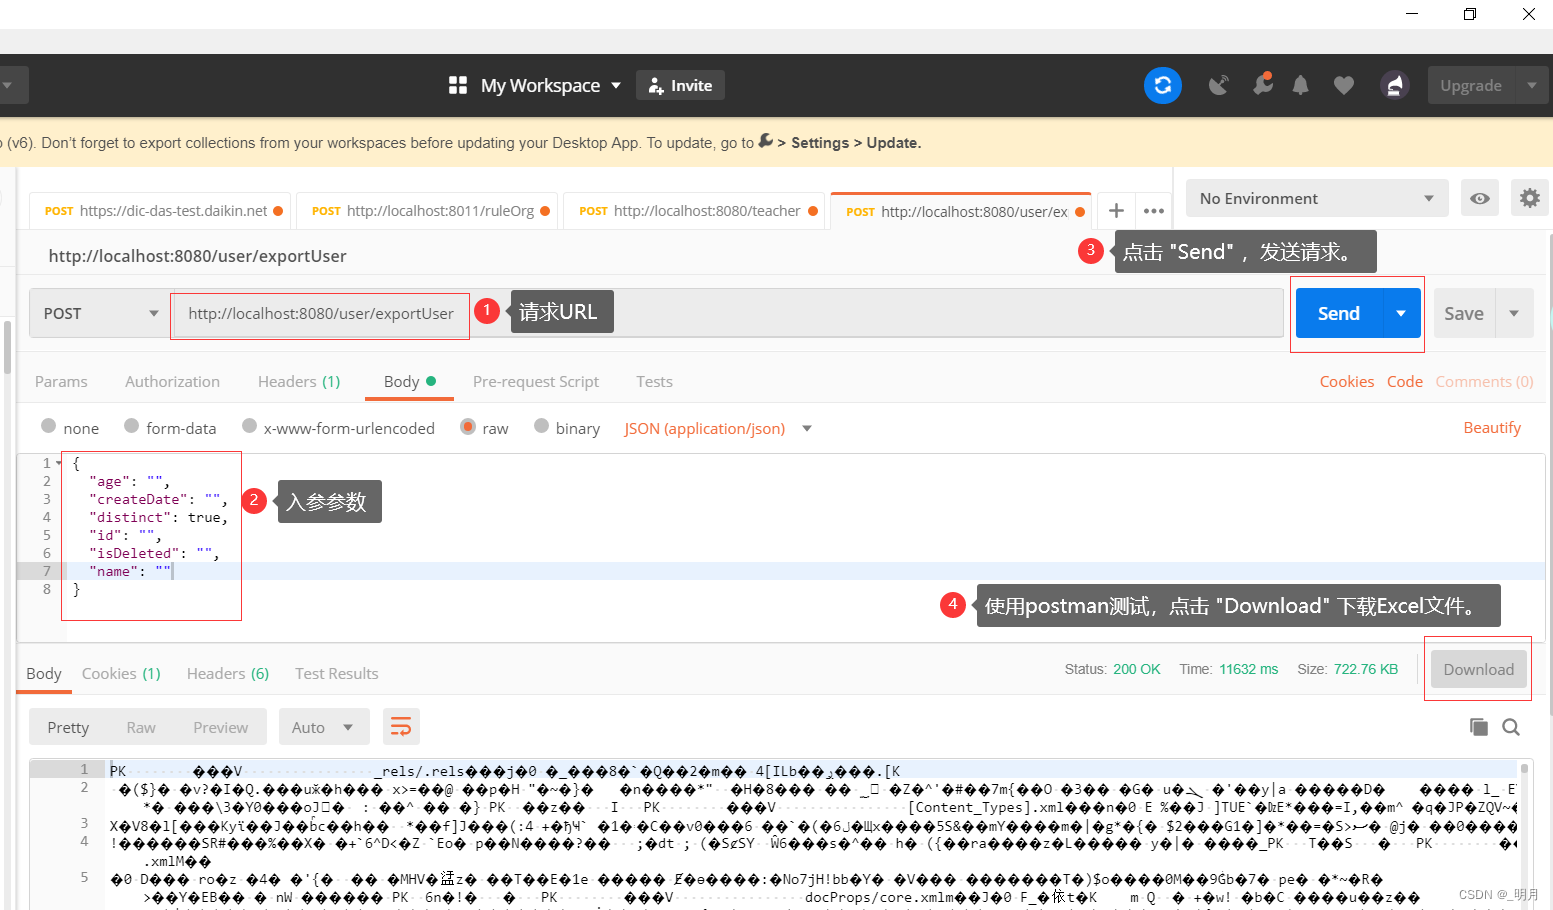The height and width of the screenshot is (910, 1553).
Task: Open the Test Results tab
Action: (337, 673)
